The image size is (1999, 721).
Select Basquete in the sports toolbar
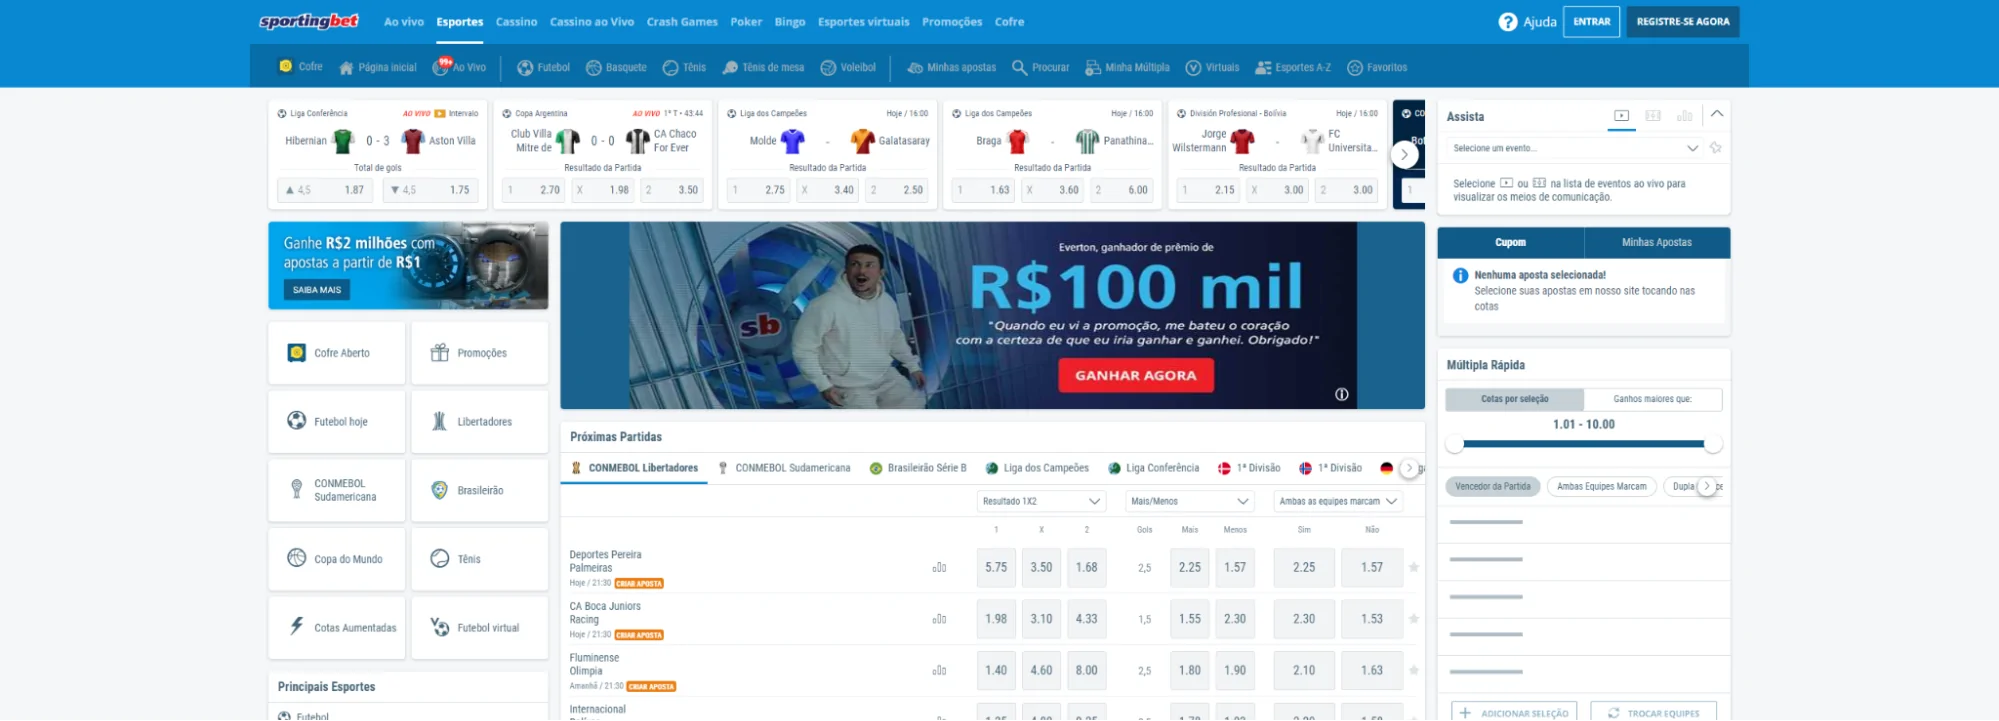coord(616,68)
